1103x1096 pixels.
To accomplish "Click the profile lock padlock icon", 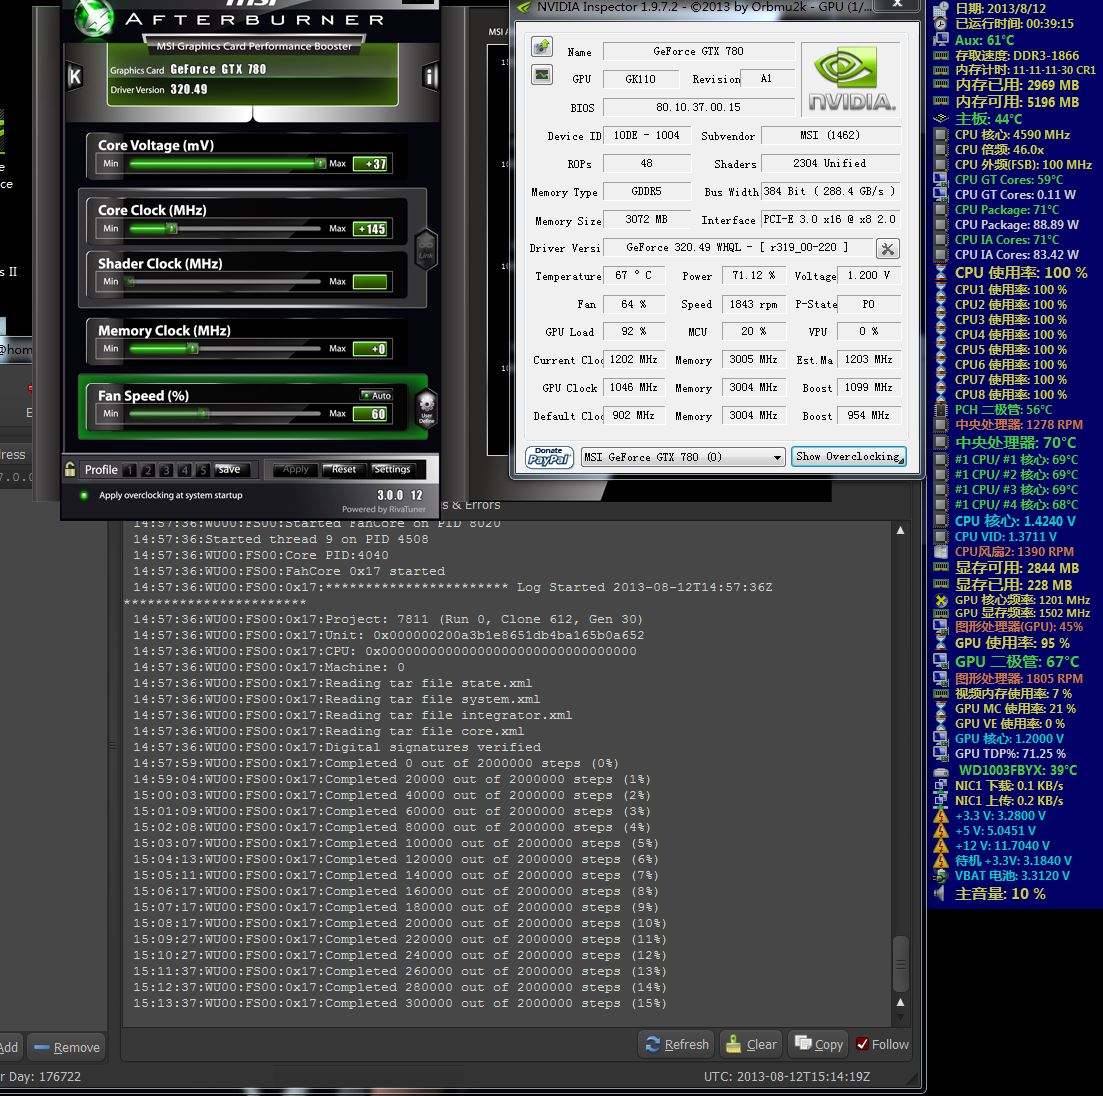I will click(x=70, y=469).
